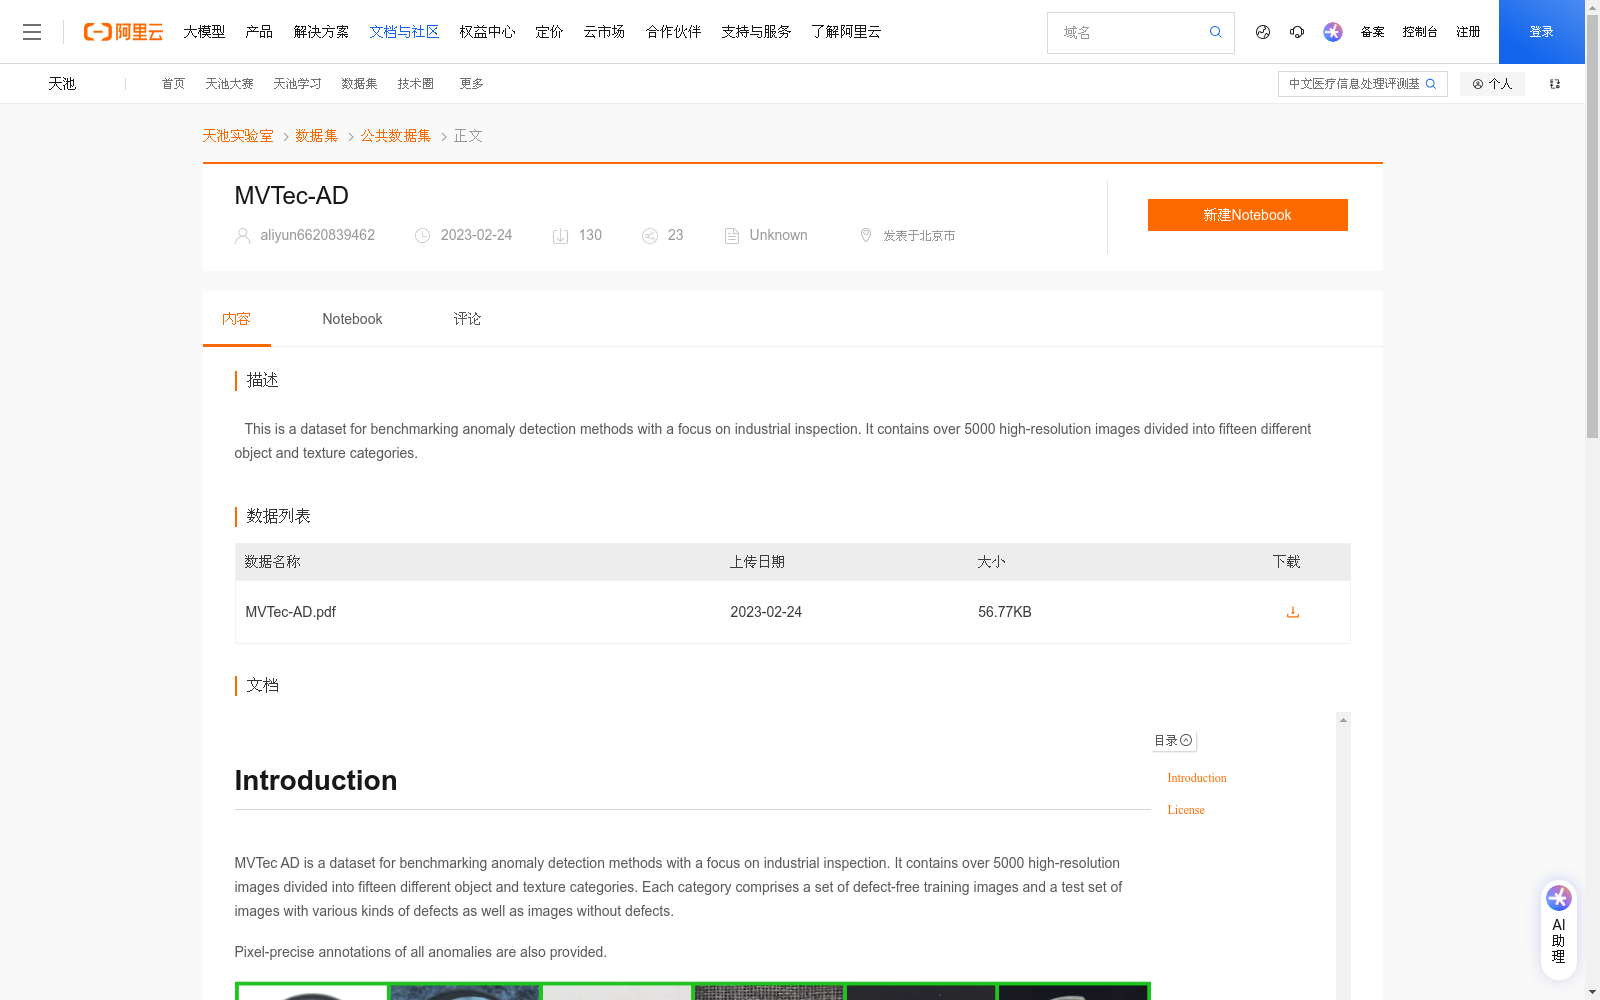Image resolution: width=1600 pixels, height=1000 pixels.
Task: Open 大模型 top menu
Action: coord(204,32)
